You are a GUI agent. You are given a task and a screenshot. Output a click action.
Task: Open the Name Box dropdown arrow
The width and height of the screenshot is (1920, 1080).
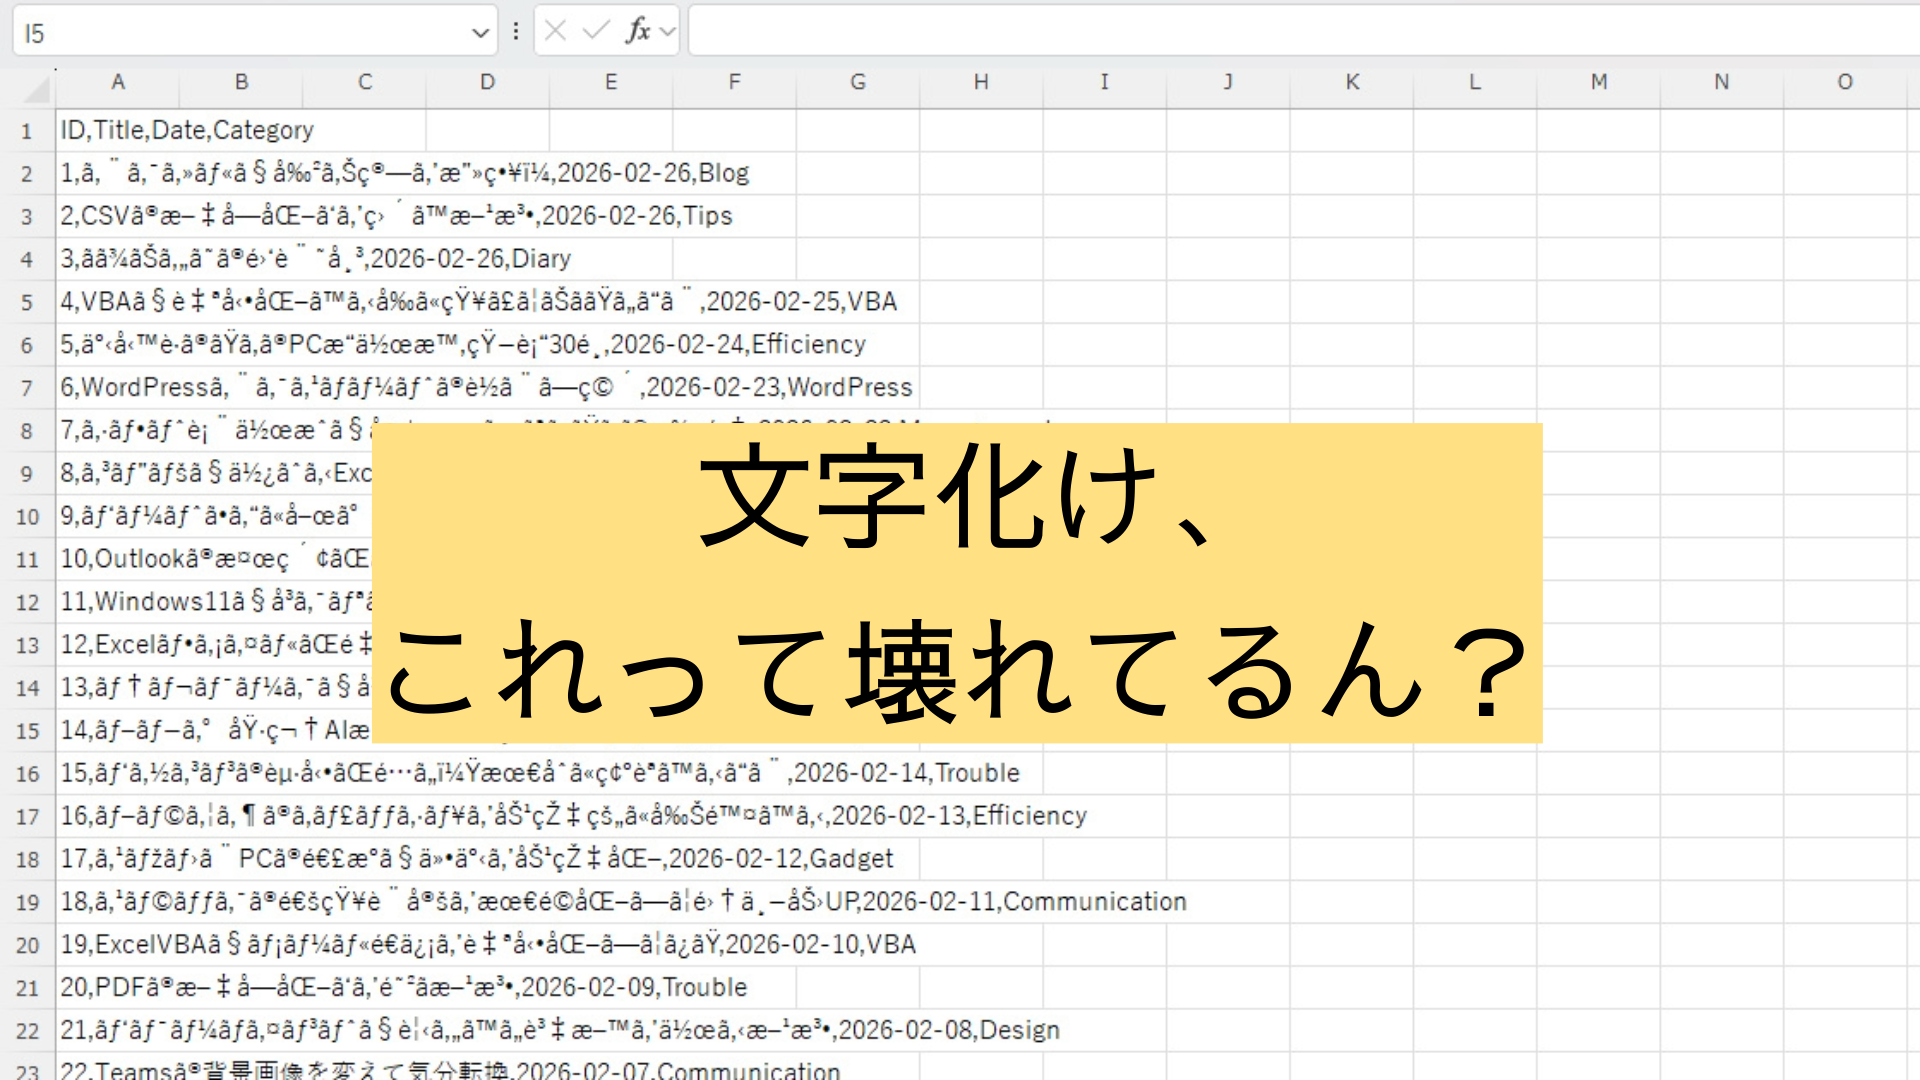pos(480,33)
